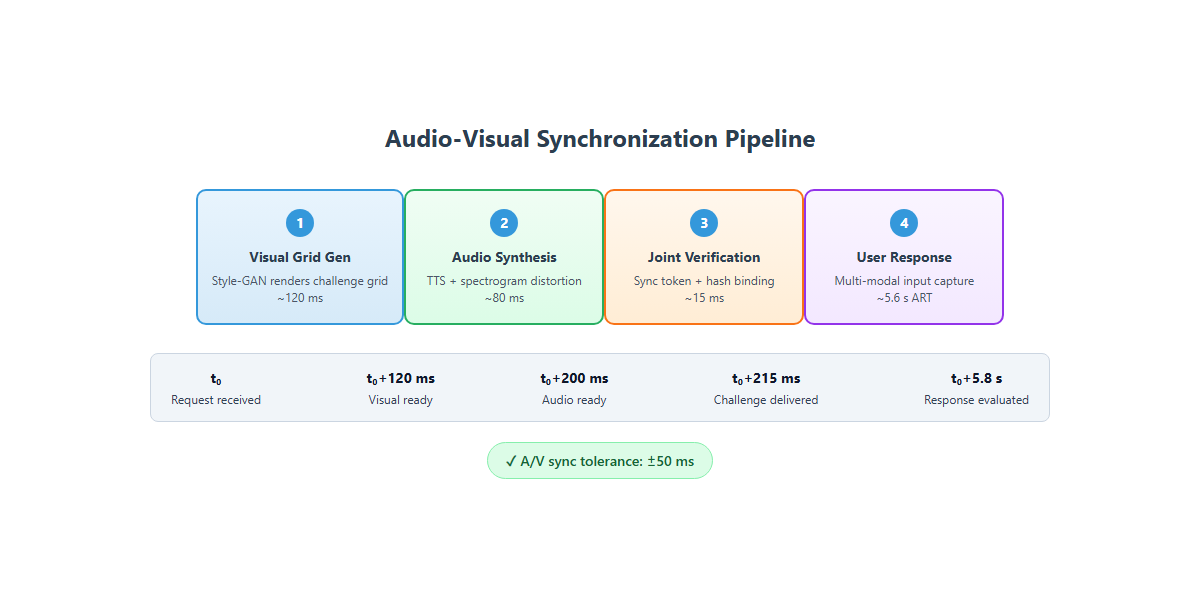Click the step 2 number badge
Viewport: 1200px width, 600px height.
click(x=504, y=223)
